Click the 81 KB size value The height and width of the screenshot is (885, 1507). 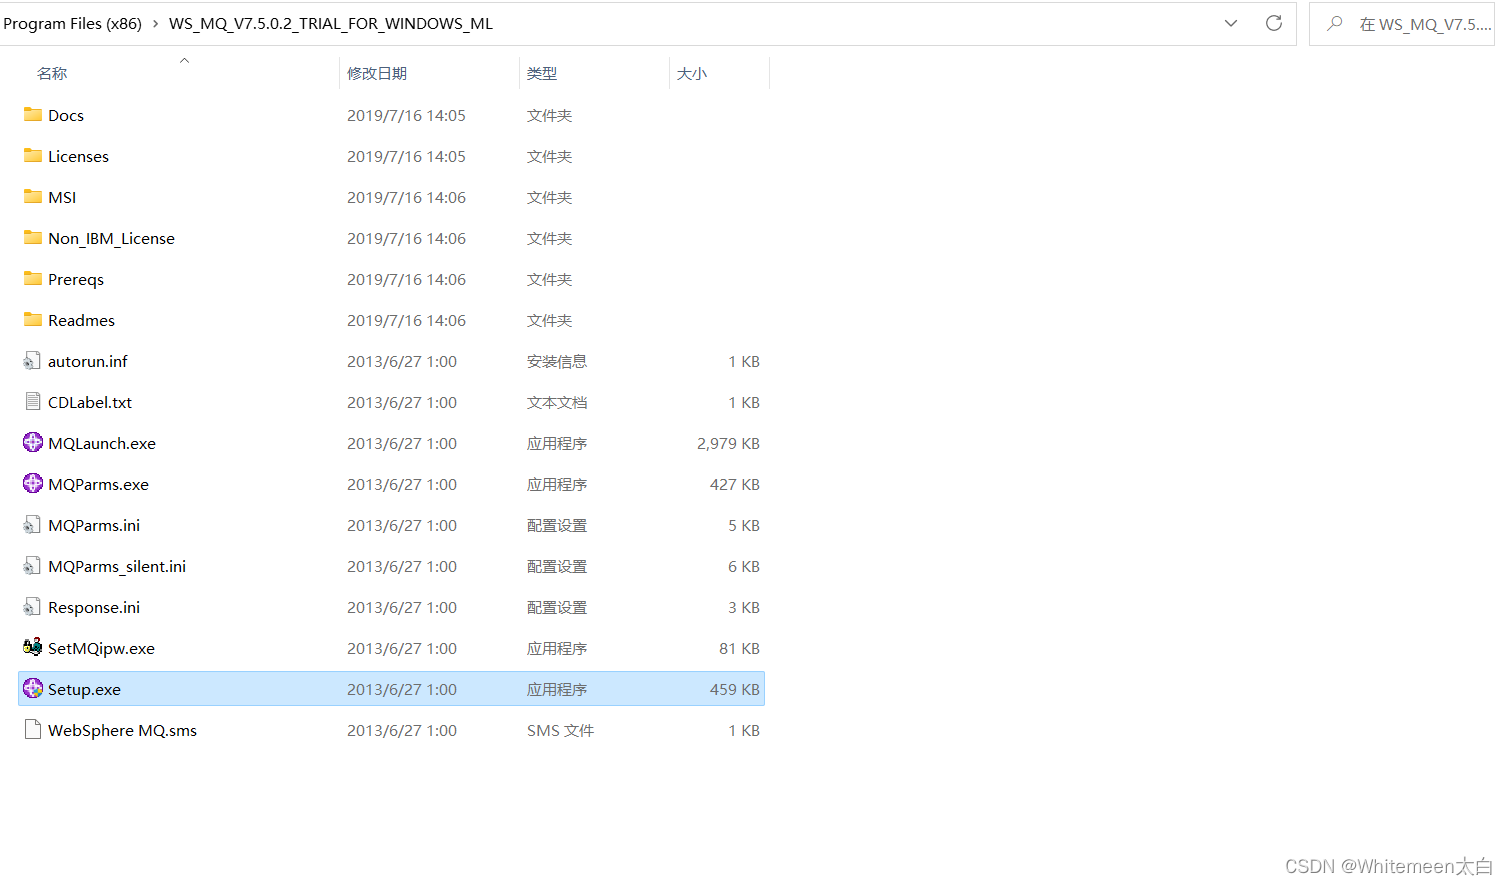point(739,648)
